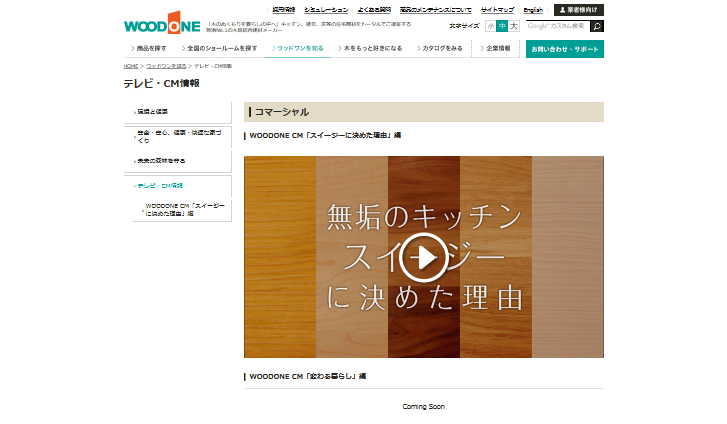Select the ウッドワンを知る menu tab
Screen dimensions: 727x424
click(x=298, y=48)
